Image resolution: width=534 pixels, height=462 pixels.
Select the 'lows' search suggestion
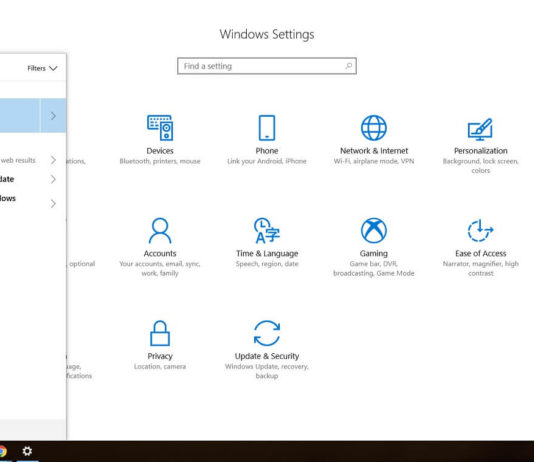click(x=7, y=198)
